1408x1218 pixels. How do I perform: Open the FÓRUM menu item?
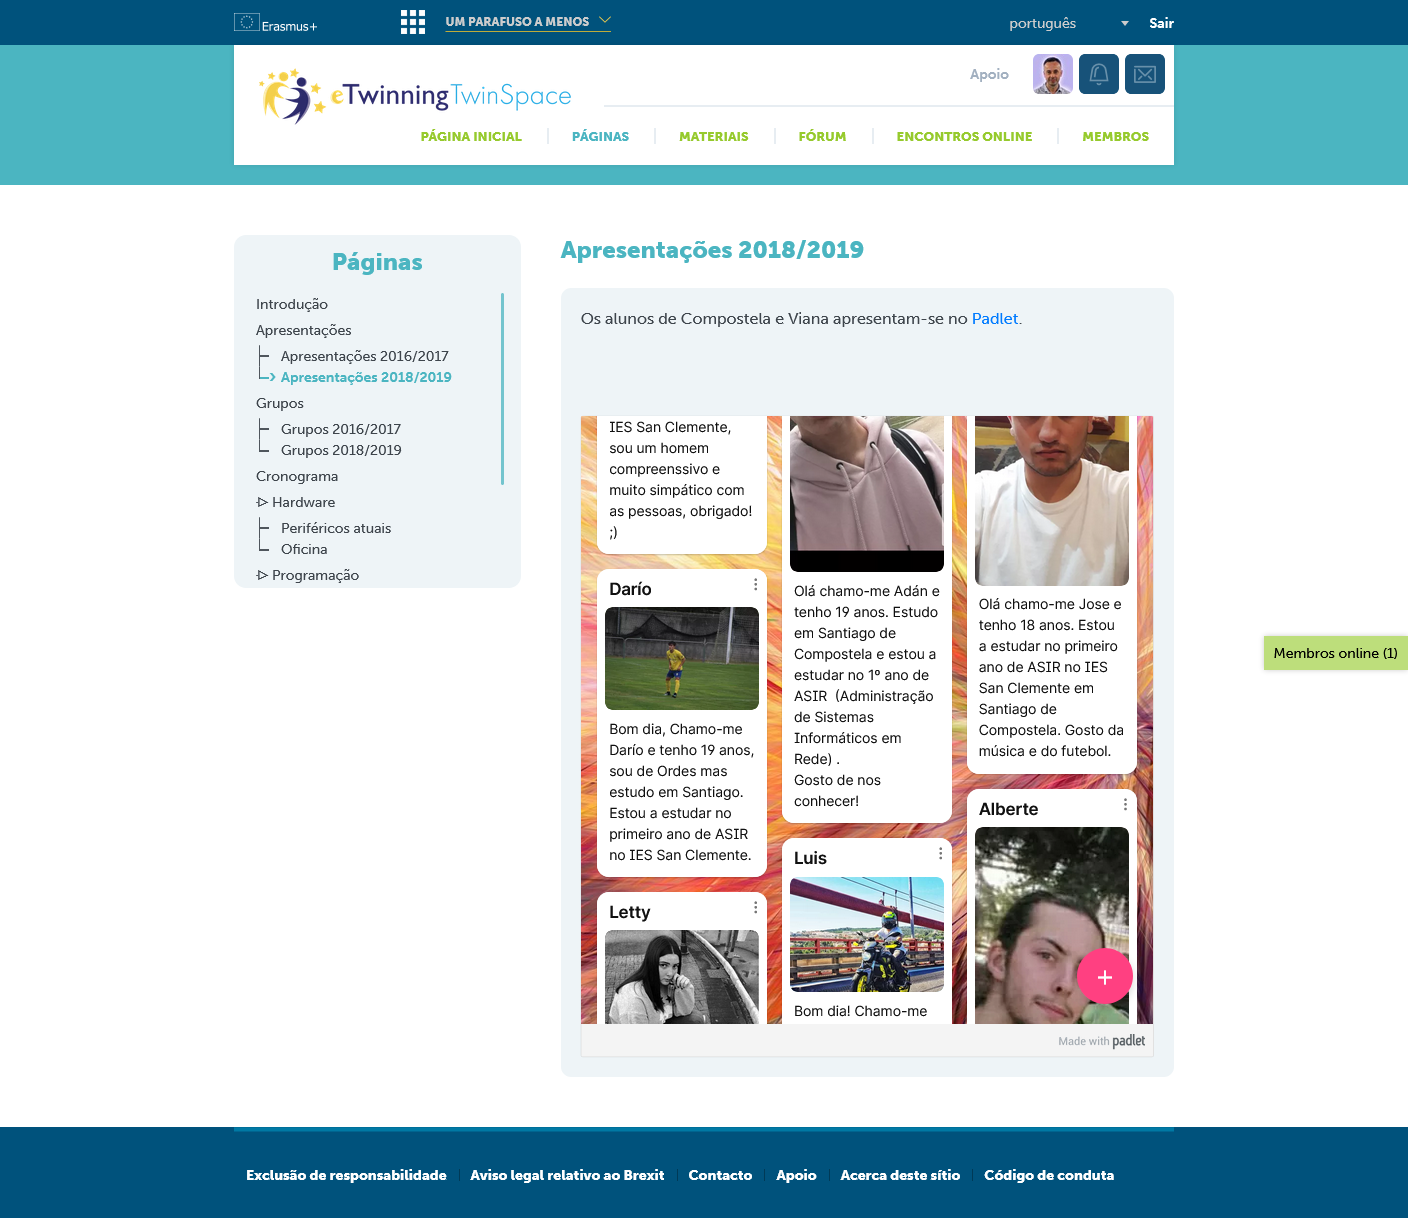pyautogui.click(x=822, y=137)
